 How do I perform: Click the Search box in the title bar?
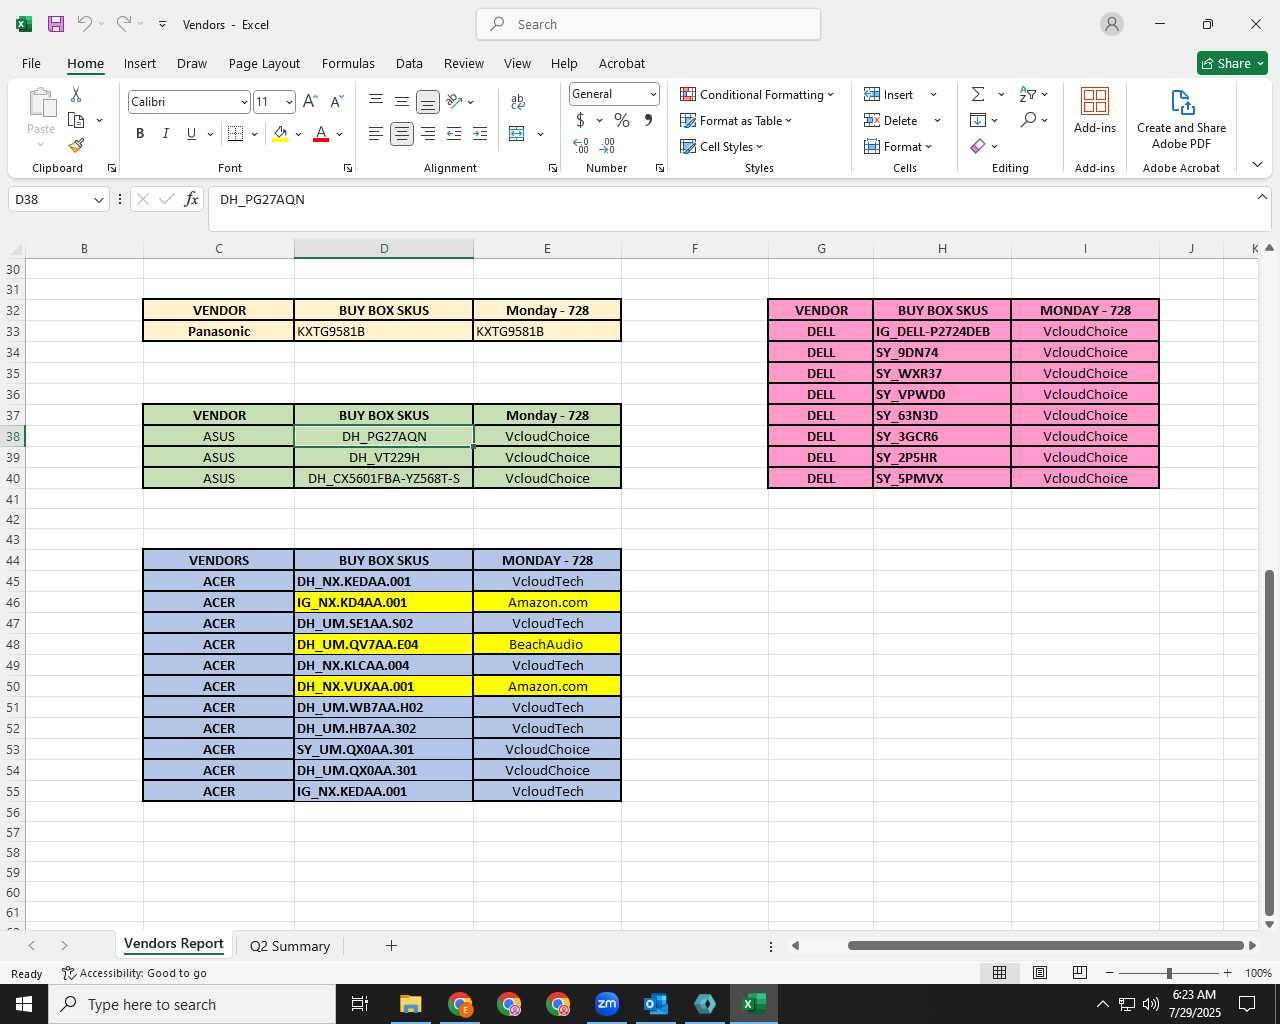648,24
